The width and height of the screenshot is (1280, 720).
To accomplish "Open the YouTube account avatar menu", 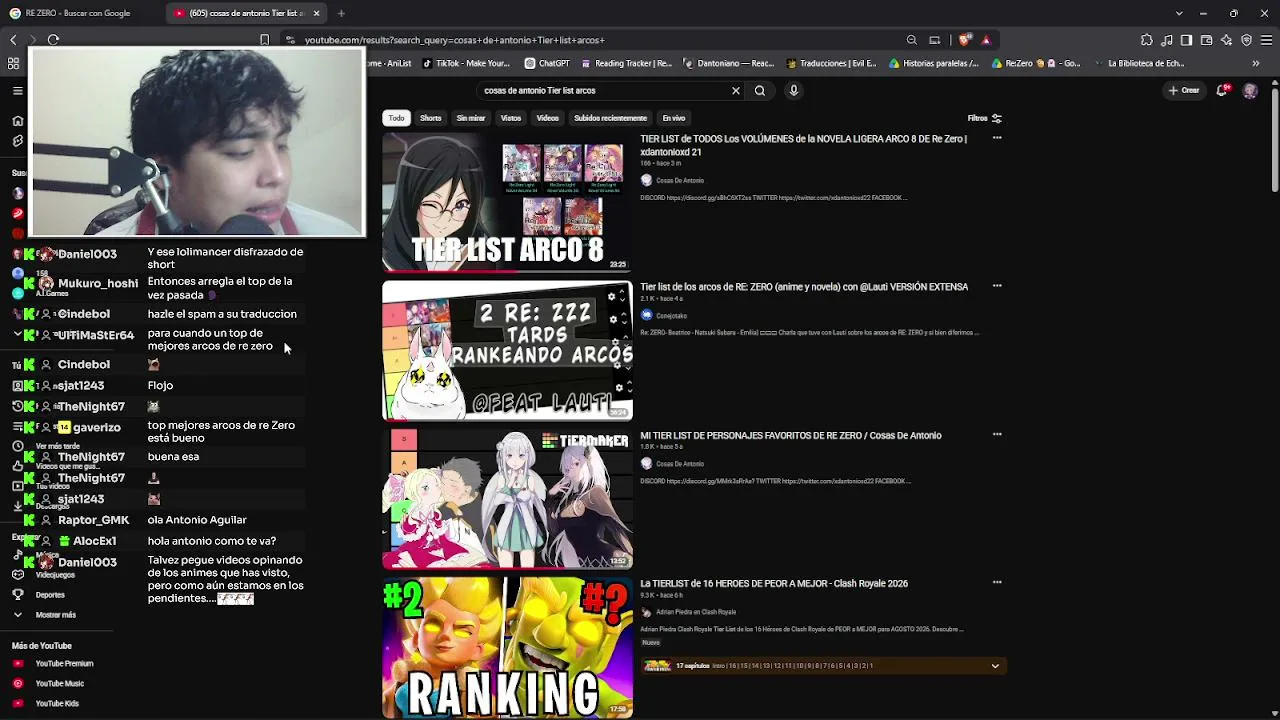I will point(1250,90).
